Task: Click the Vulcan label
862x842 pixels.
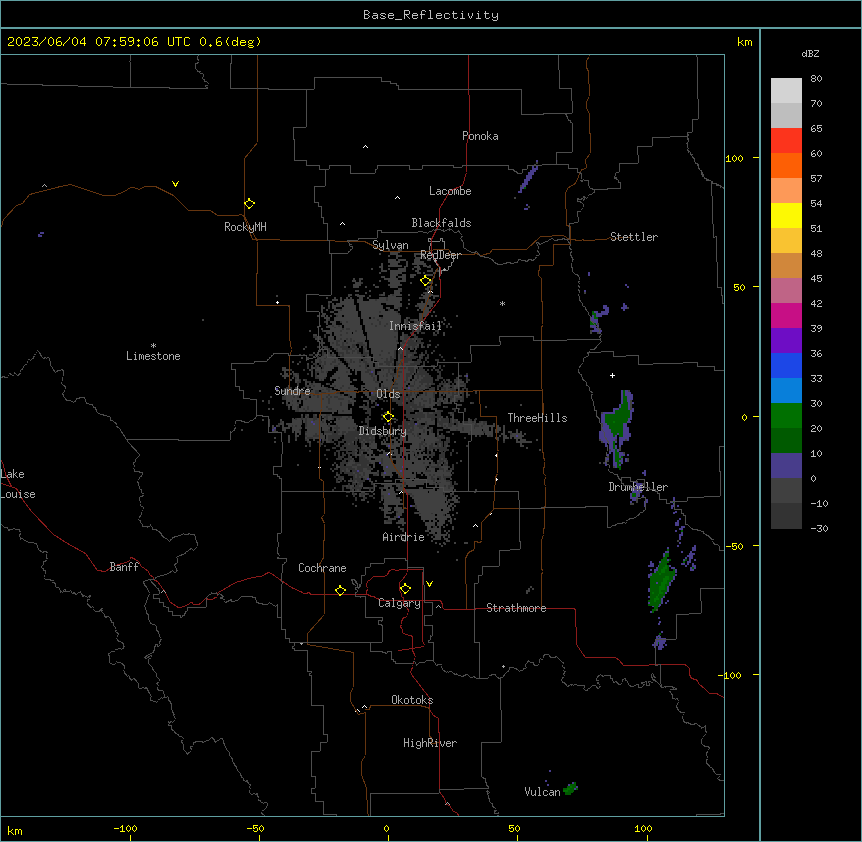Action: [x=542, y=791]
